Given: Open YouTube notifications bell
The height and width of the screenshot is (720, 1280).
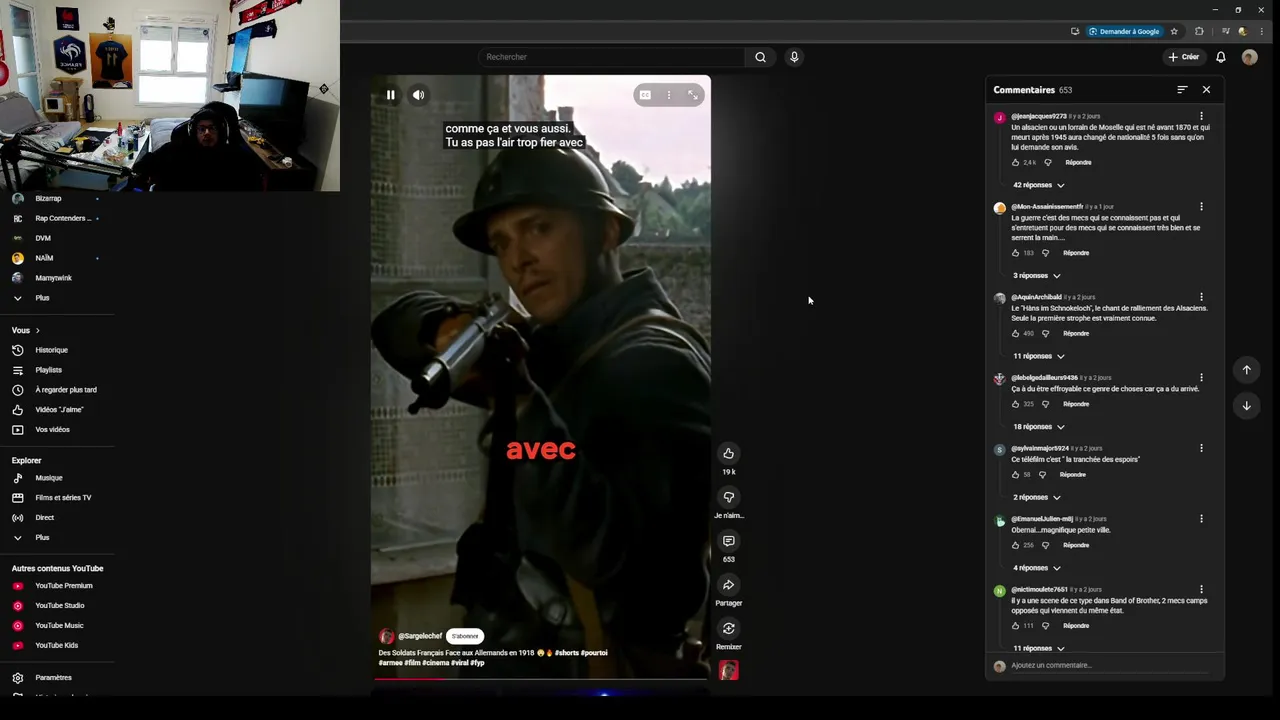Looking at the screenshot, I should 1221,57.
